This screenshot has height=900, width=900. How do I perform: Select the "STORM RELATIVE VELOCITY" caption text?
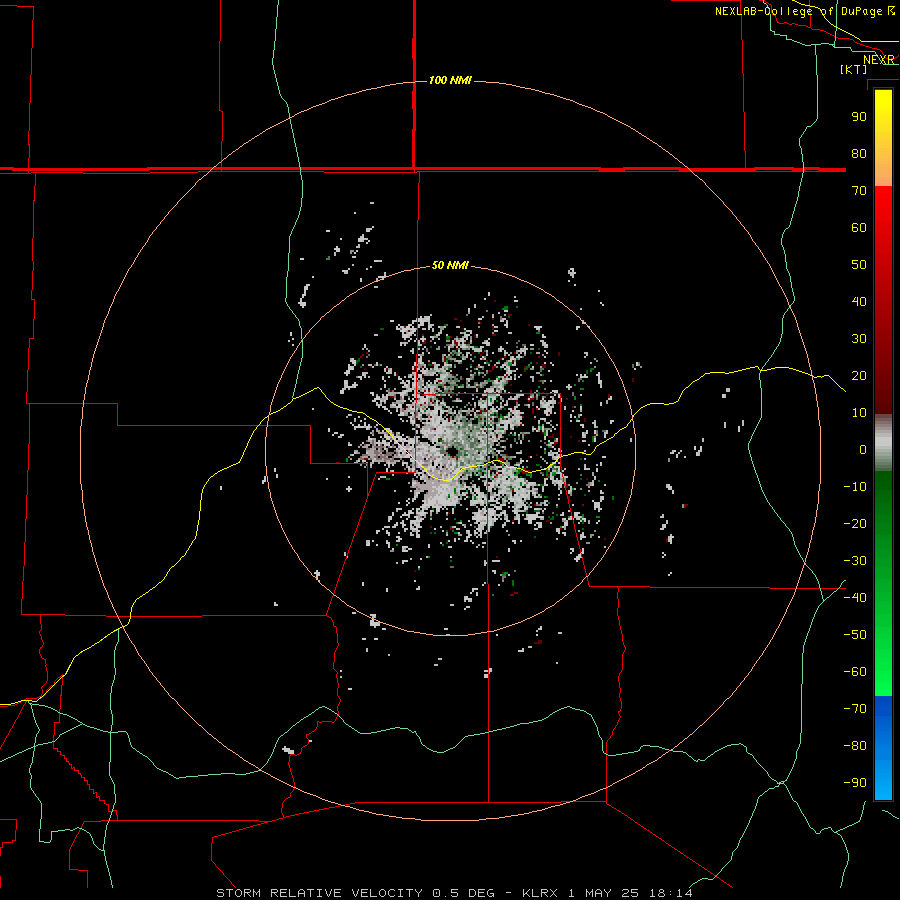coord(319,893)
